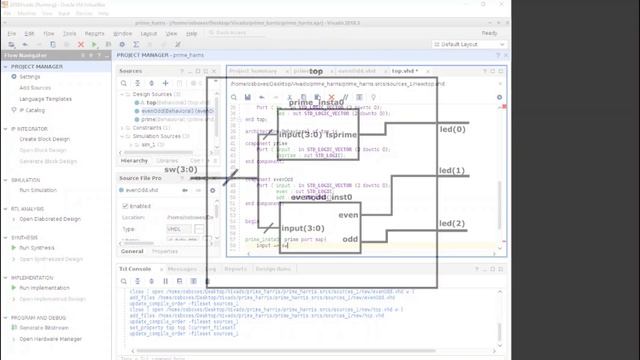The image size is (640, 360).
Task: Collapse IMPLEMENTATION section
Action: tap(6, 278)
